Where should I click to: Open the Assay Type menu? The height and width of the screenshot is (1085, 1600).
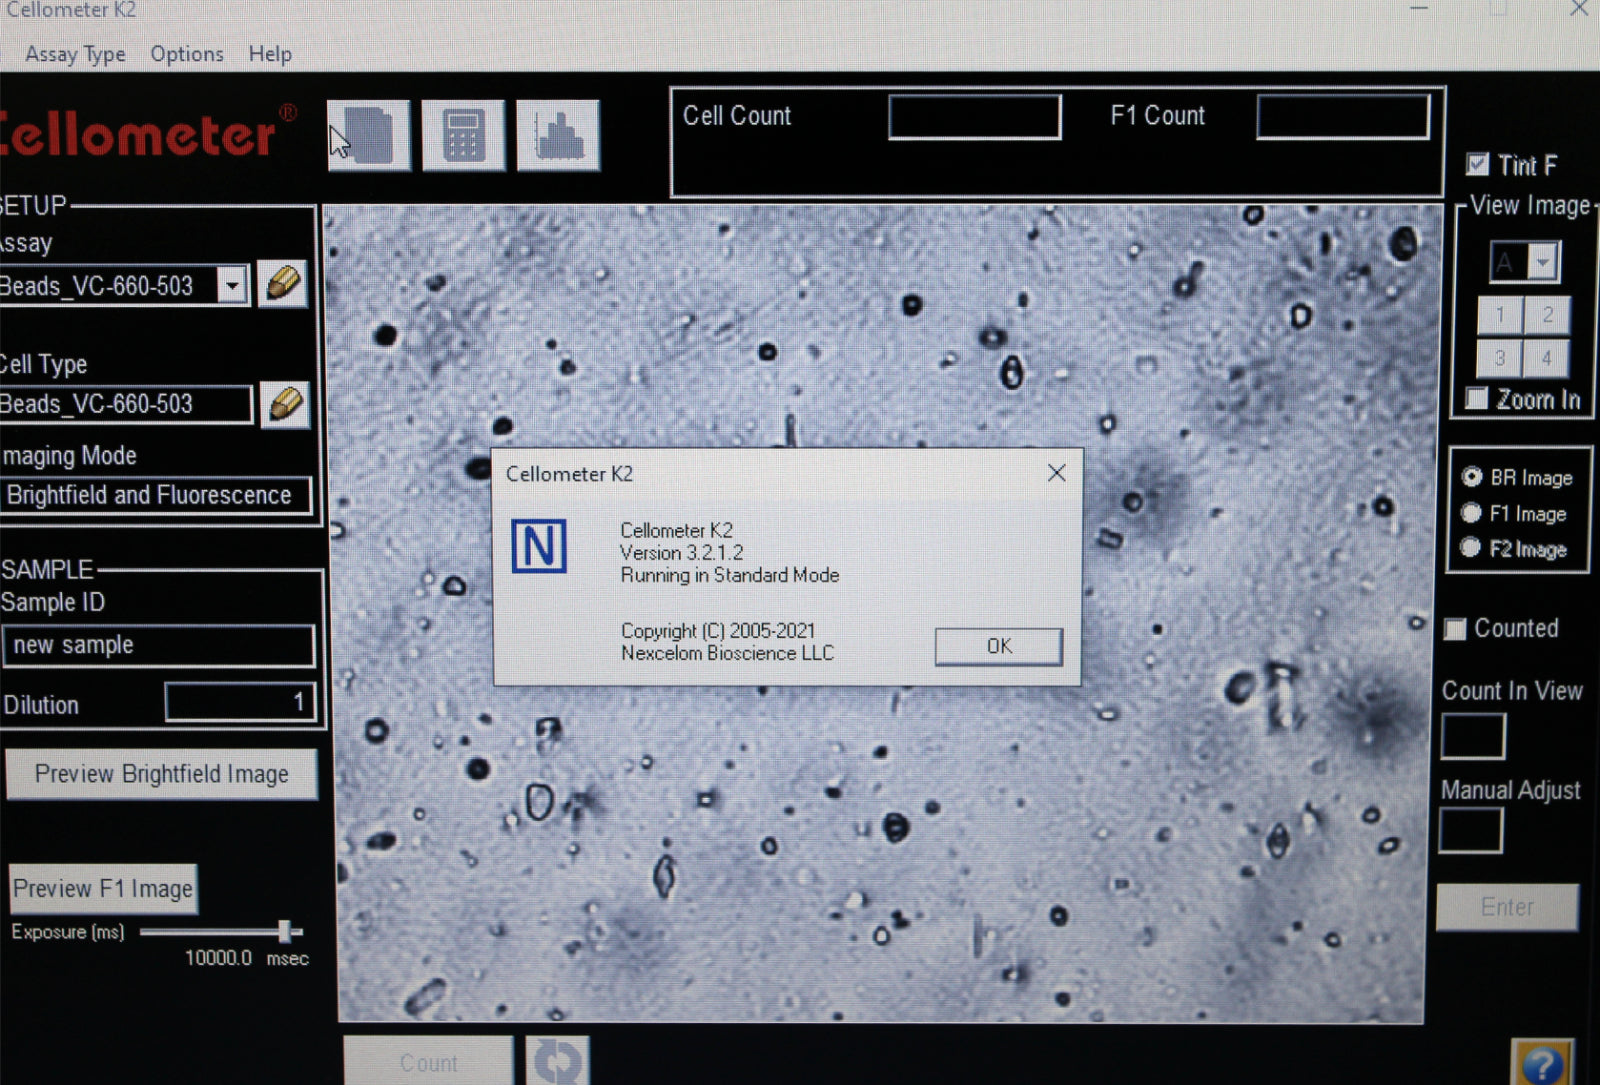click(x=75, y=54)
